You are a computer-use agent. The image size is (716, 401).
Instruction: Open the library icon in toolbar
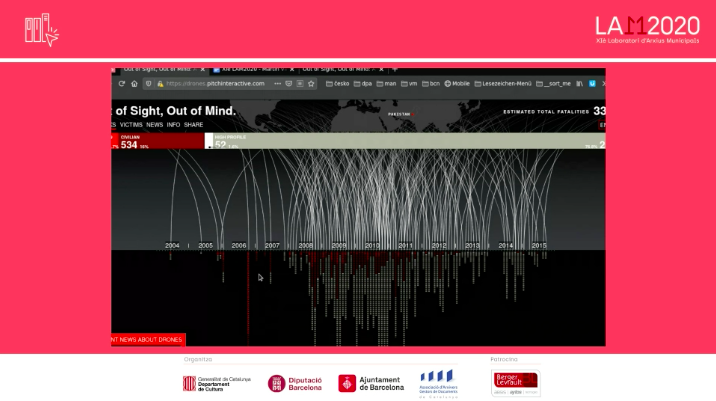point(579,84)
